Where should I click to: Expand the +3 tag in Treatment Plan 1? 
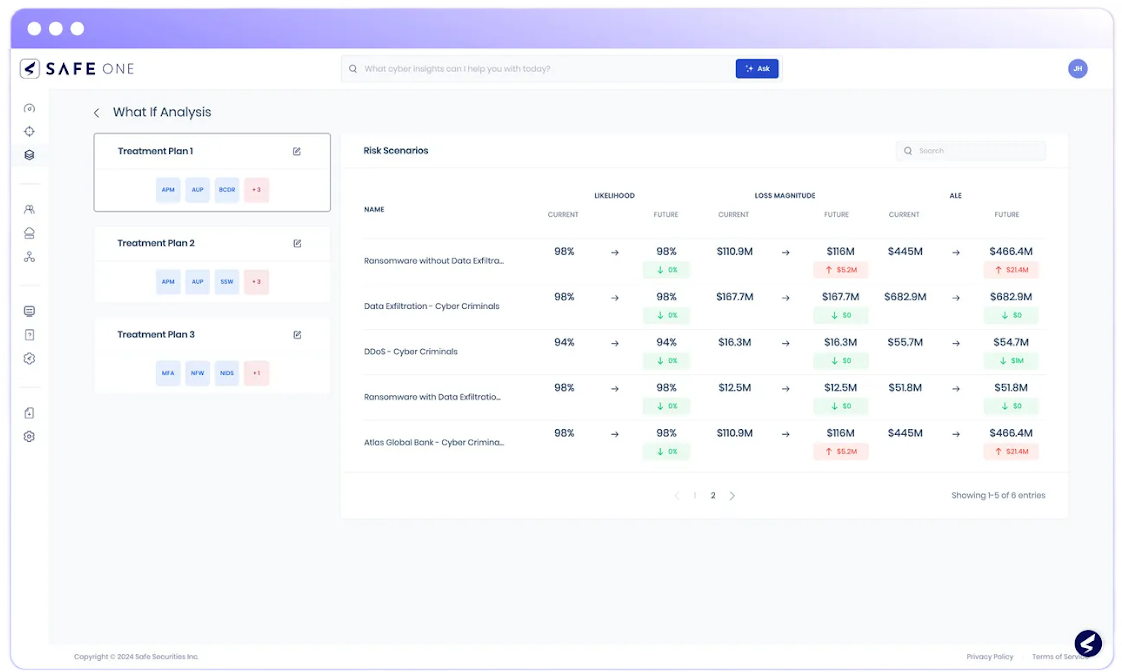click(256, 190)
